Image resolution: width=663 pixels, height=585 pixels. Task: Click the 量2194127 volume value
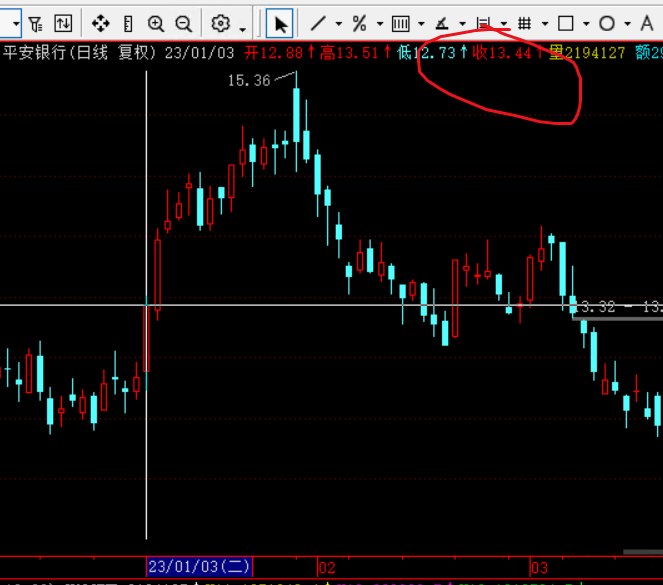[587, 53]
